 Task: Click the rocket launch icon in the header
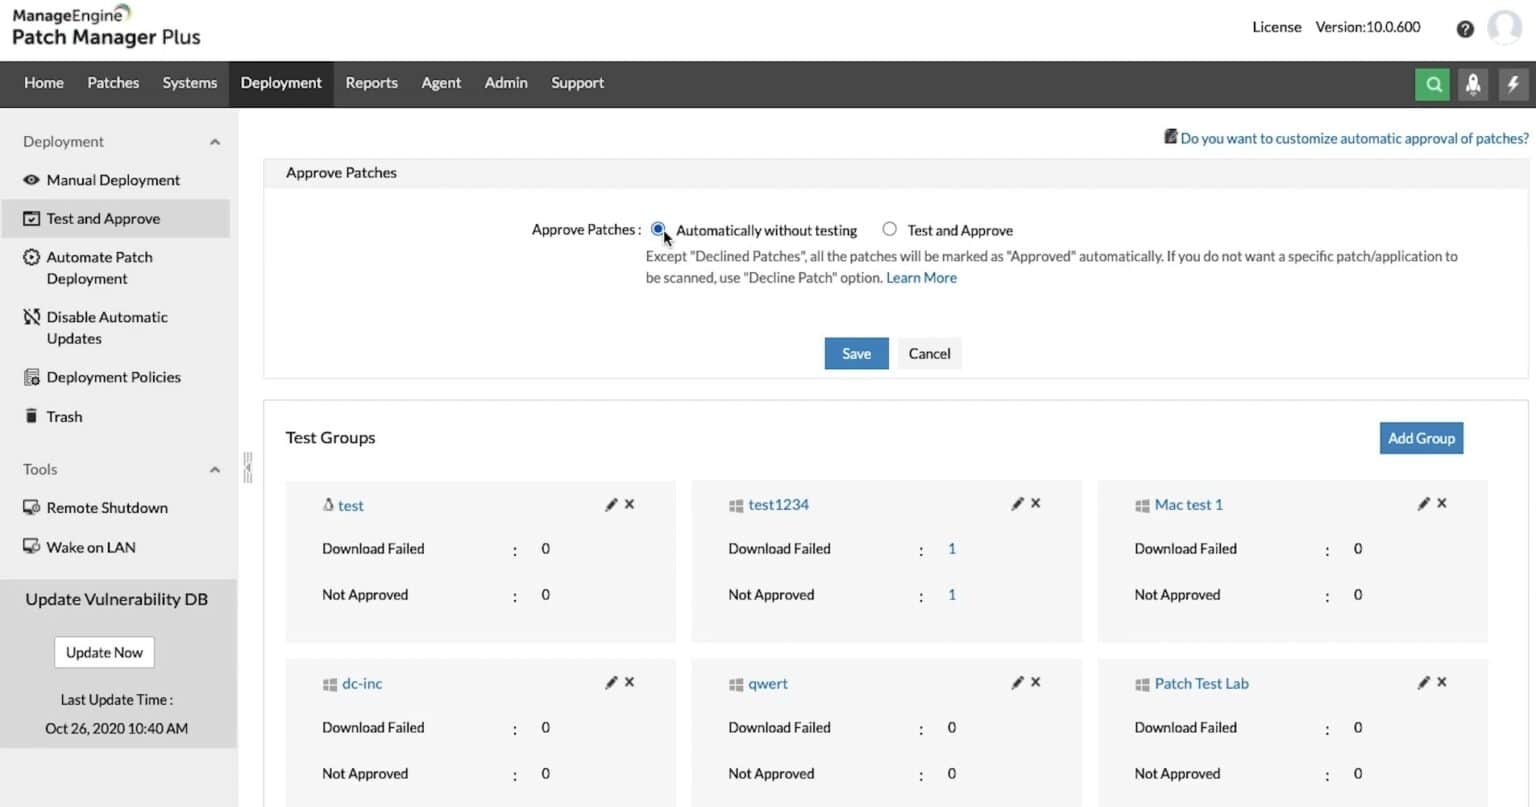[x=1473, y=84]
